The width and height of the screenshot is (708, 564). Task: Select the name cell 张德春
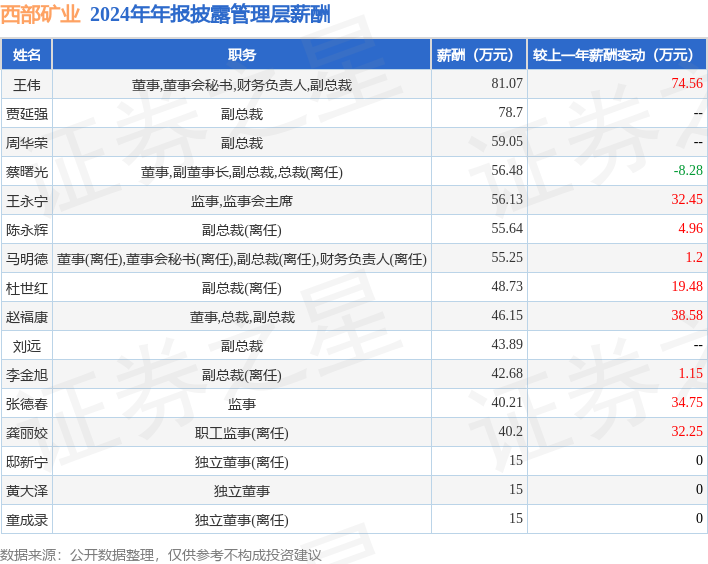click(x=27, y=404)
